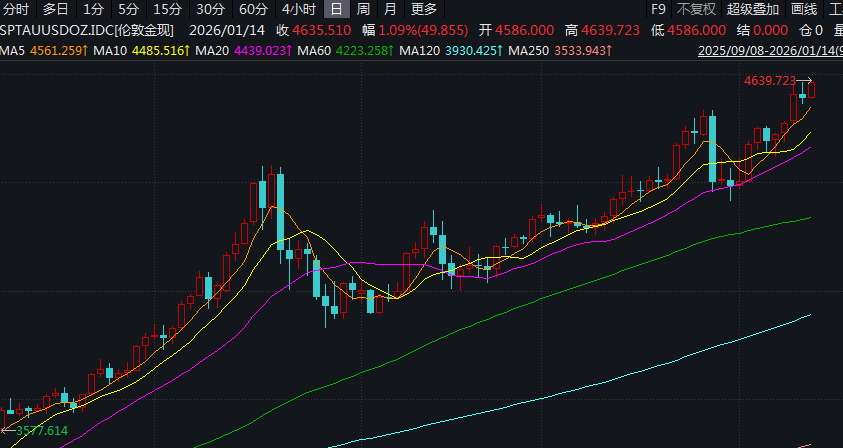Viewport: 843px width, 448px height.
Task: Select the 多日 multi-day tab
Action: click(x=55, y=9)
